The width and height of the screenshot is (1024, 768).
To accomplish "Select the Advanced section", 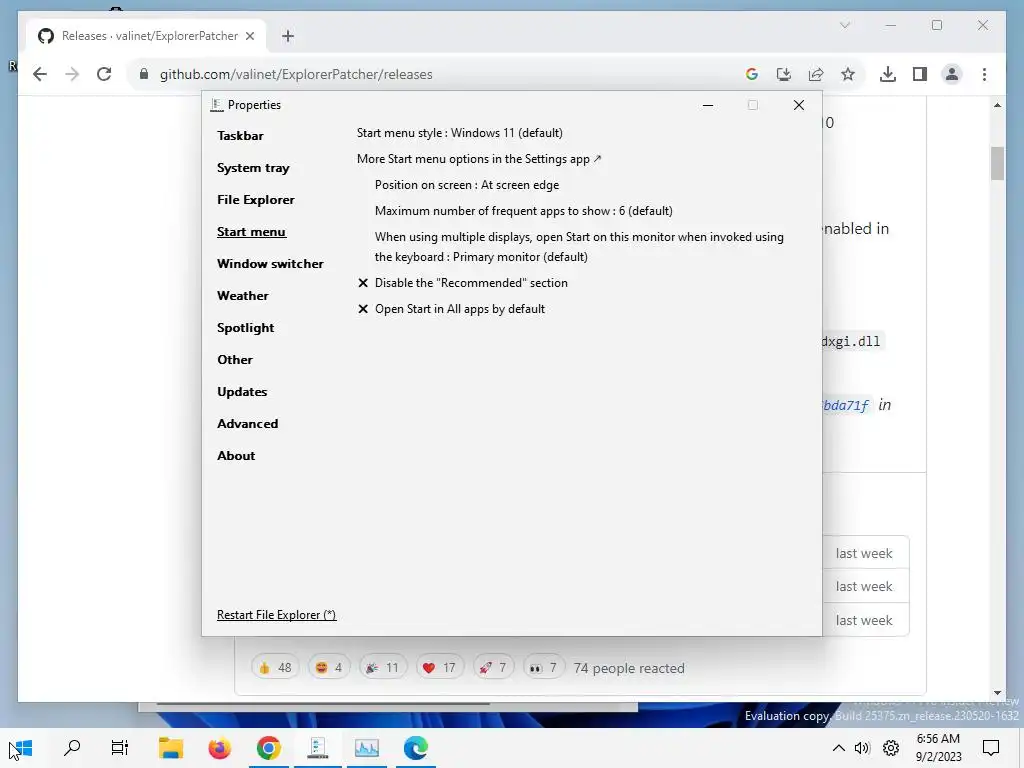I will 248,424.
